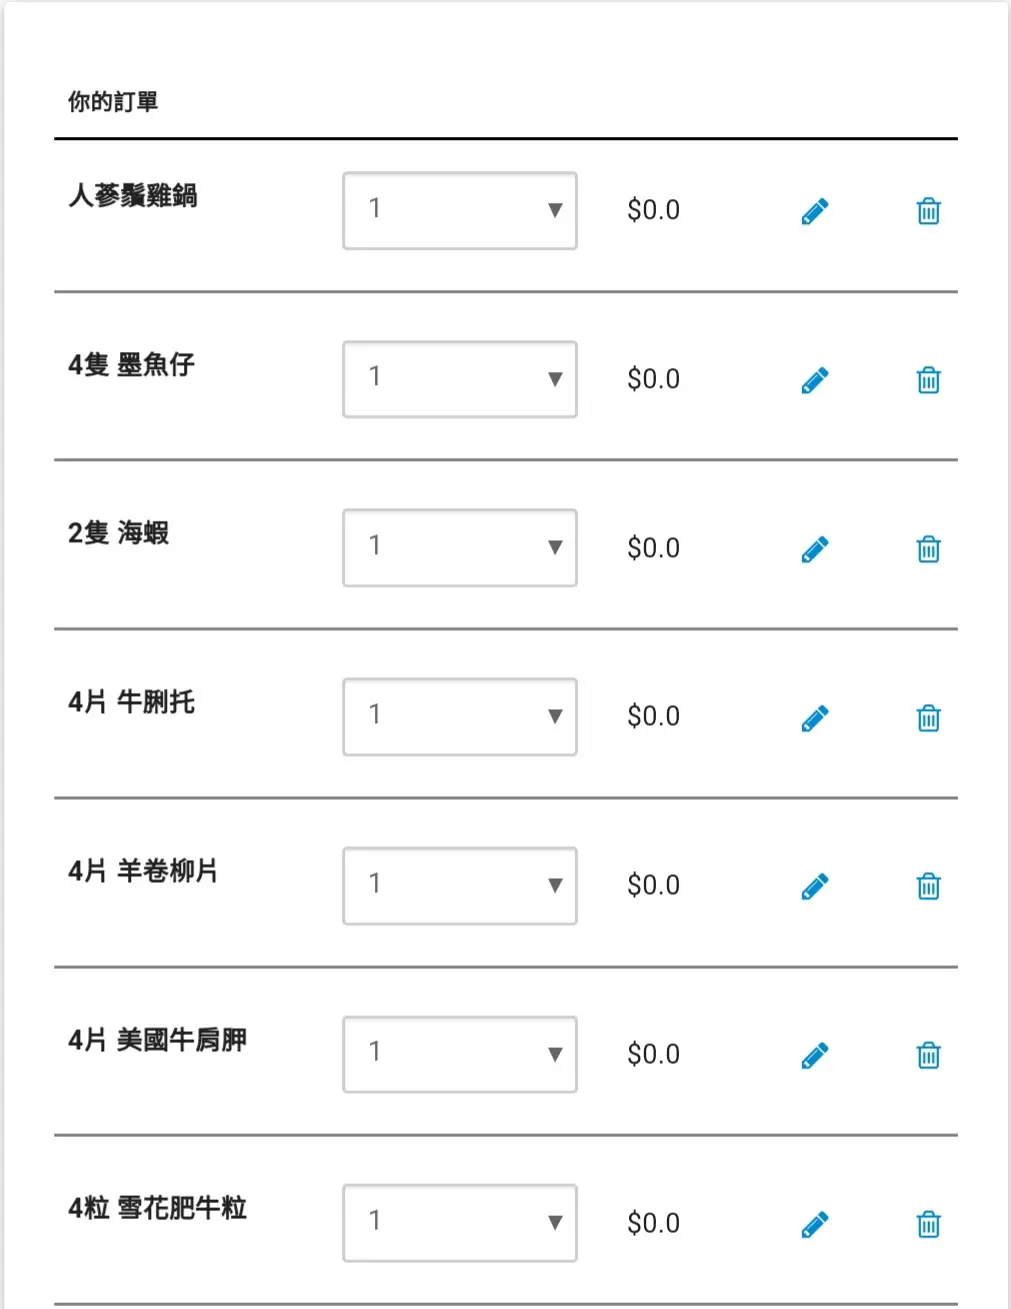Edit the 4片 牛胸托 entry
The image size is (1011, 1309).
click(x=815, y=718)
